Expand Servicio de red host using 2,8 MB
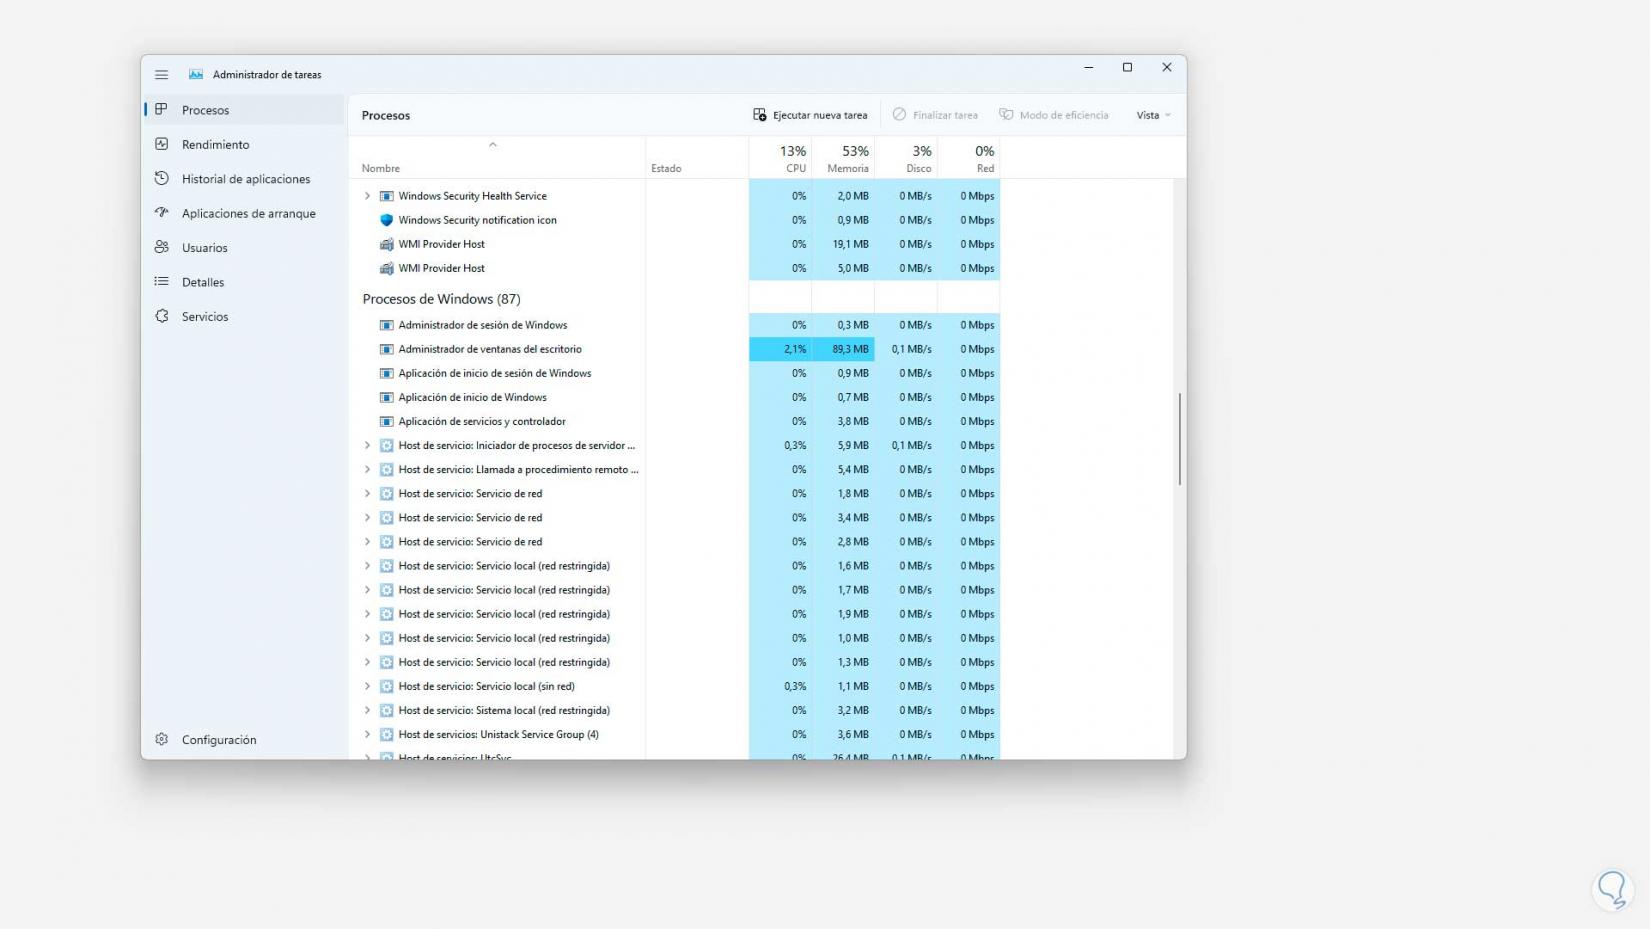 367,542
